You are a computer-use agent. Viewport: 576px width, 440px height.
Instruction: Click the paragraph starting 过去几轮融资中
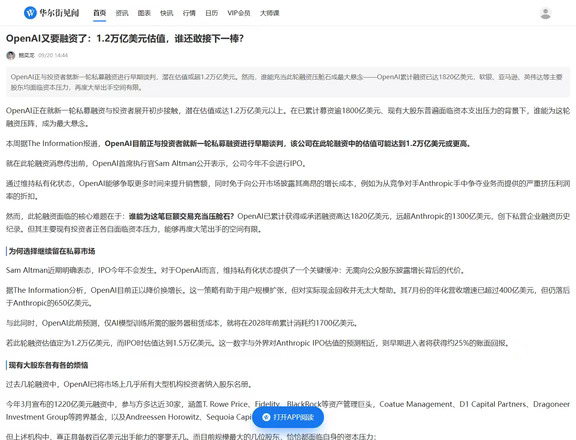coord(129,384)
